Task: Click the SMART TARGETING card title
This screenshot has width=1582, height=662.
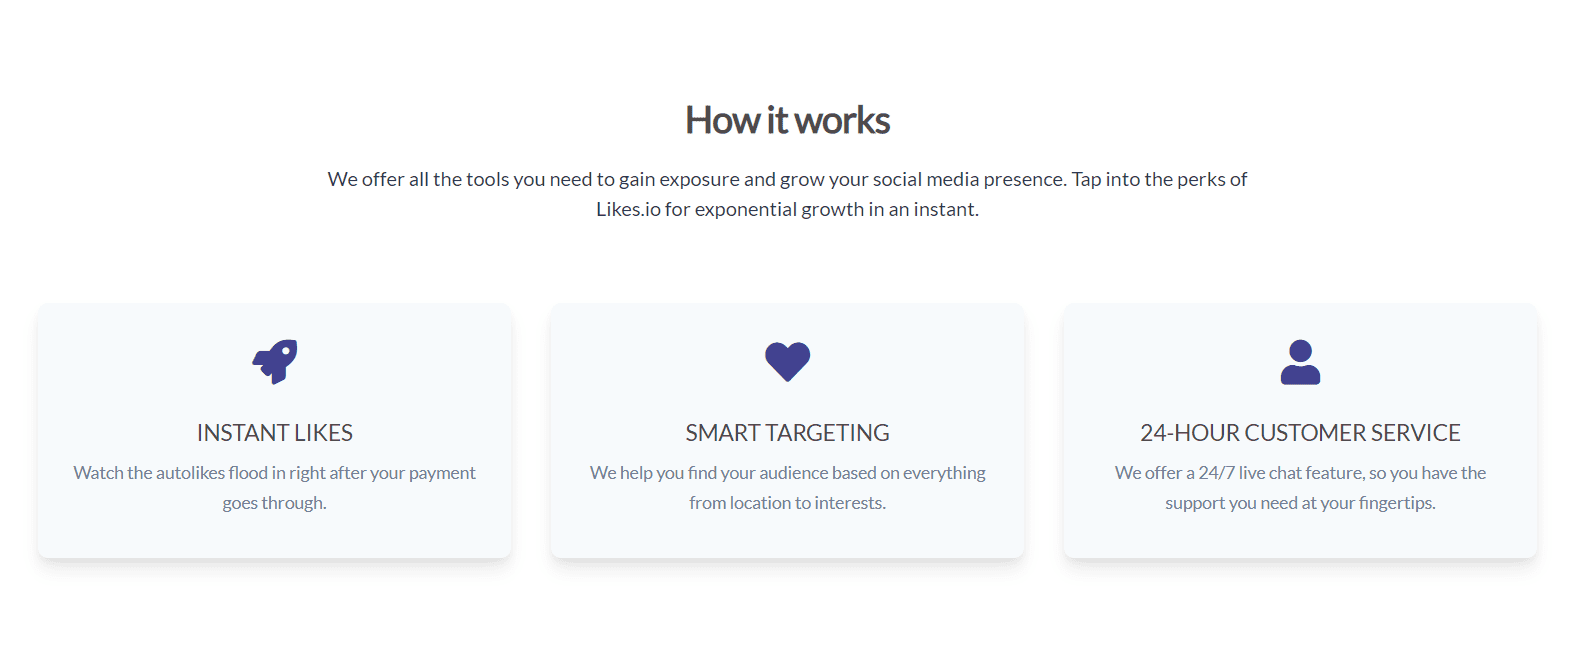Action: [x=787, y=433]
